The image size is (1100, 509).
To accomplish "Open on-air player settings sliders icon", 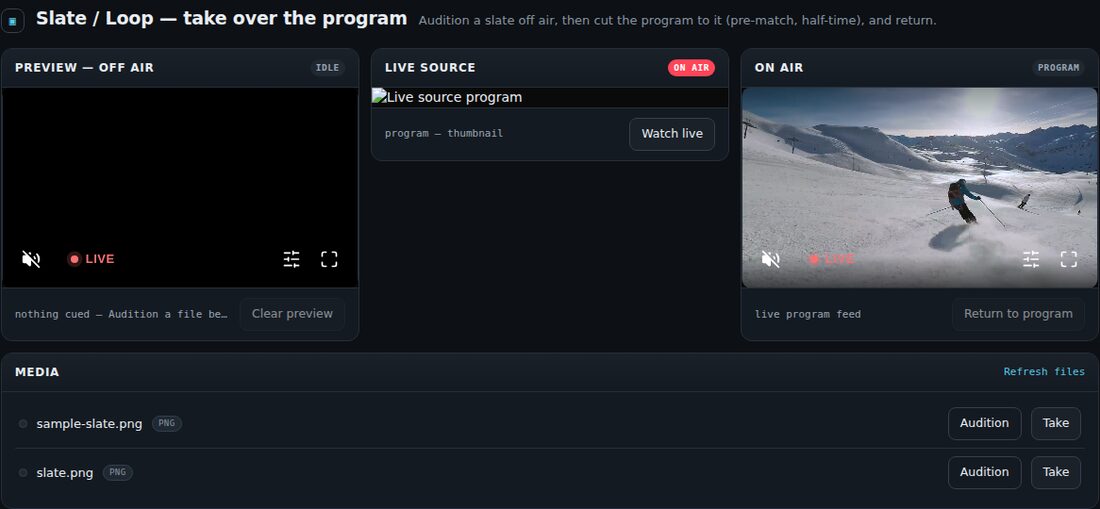I will click(x=1031, y=259).
